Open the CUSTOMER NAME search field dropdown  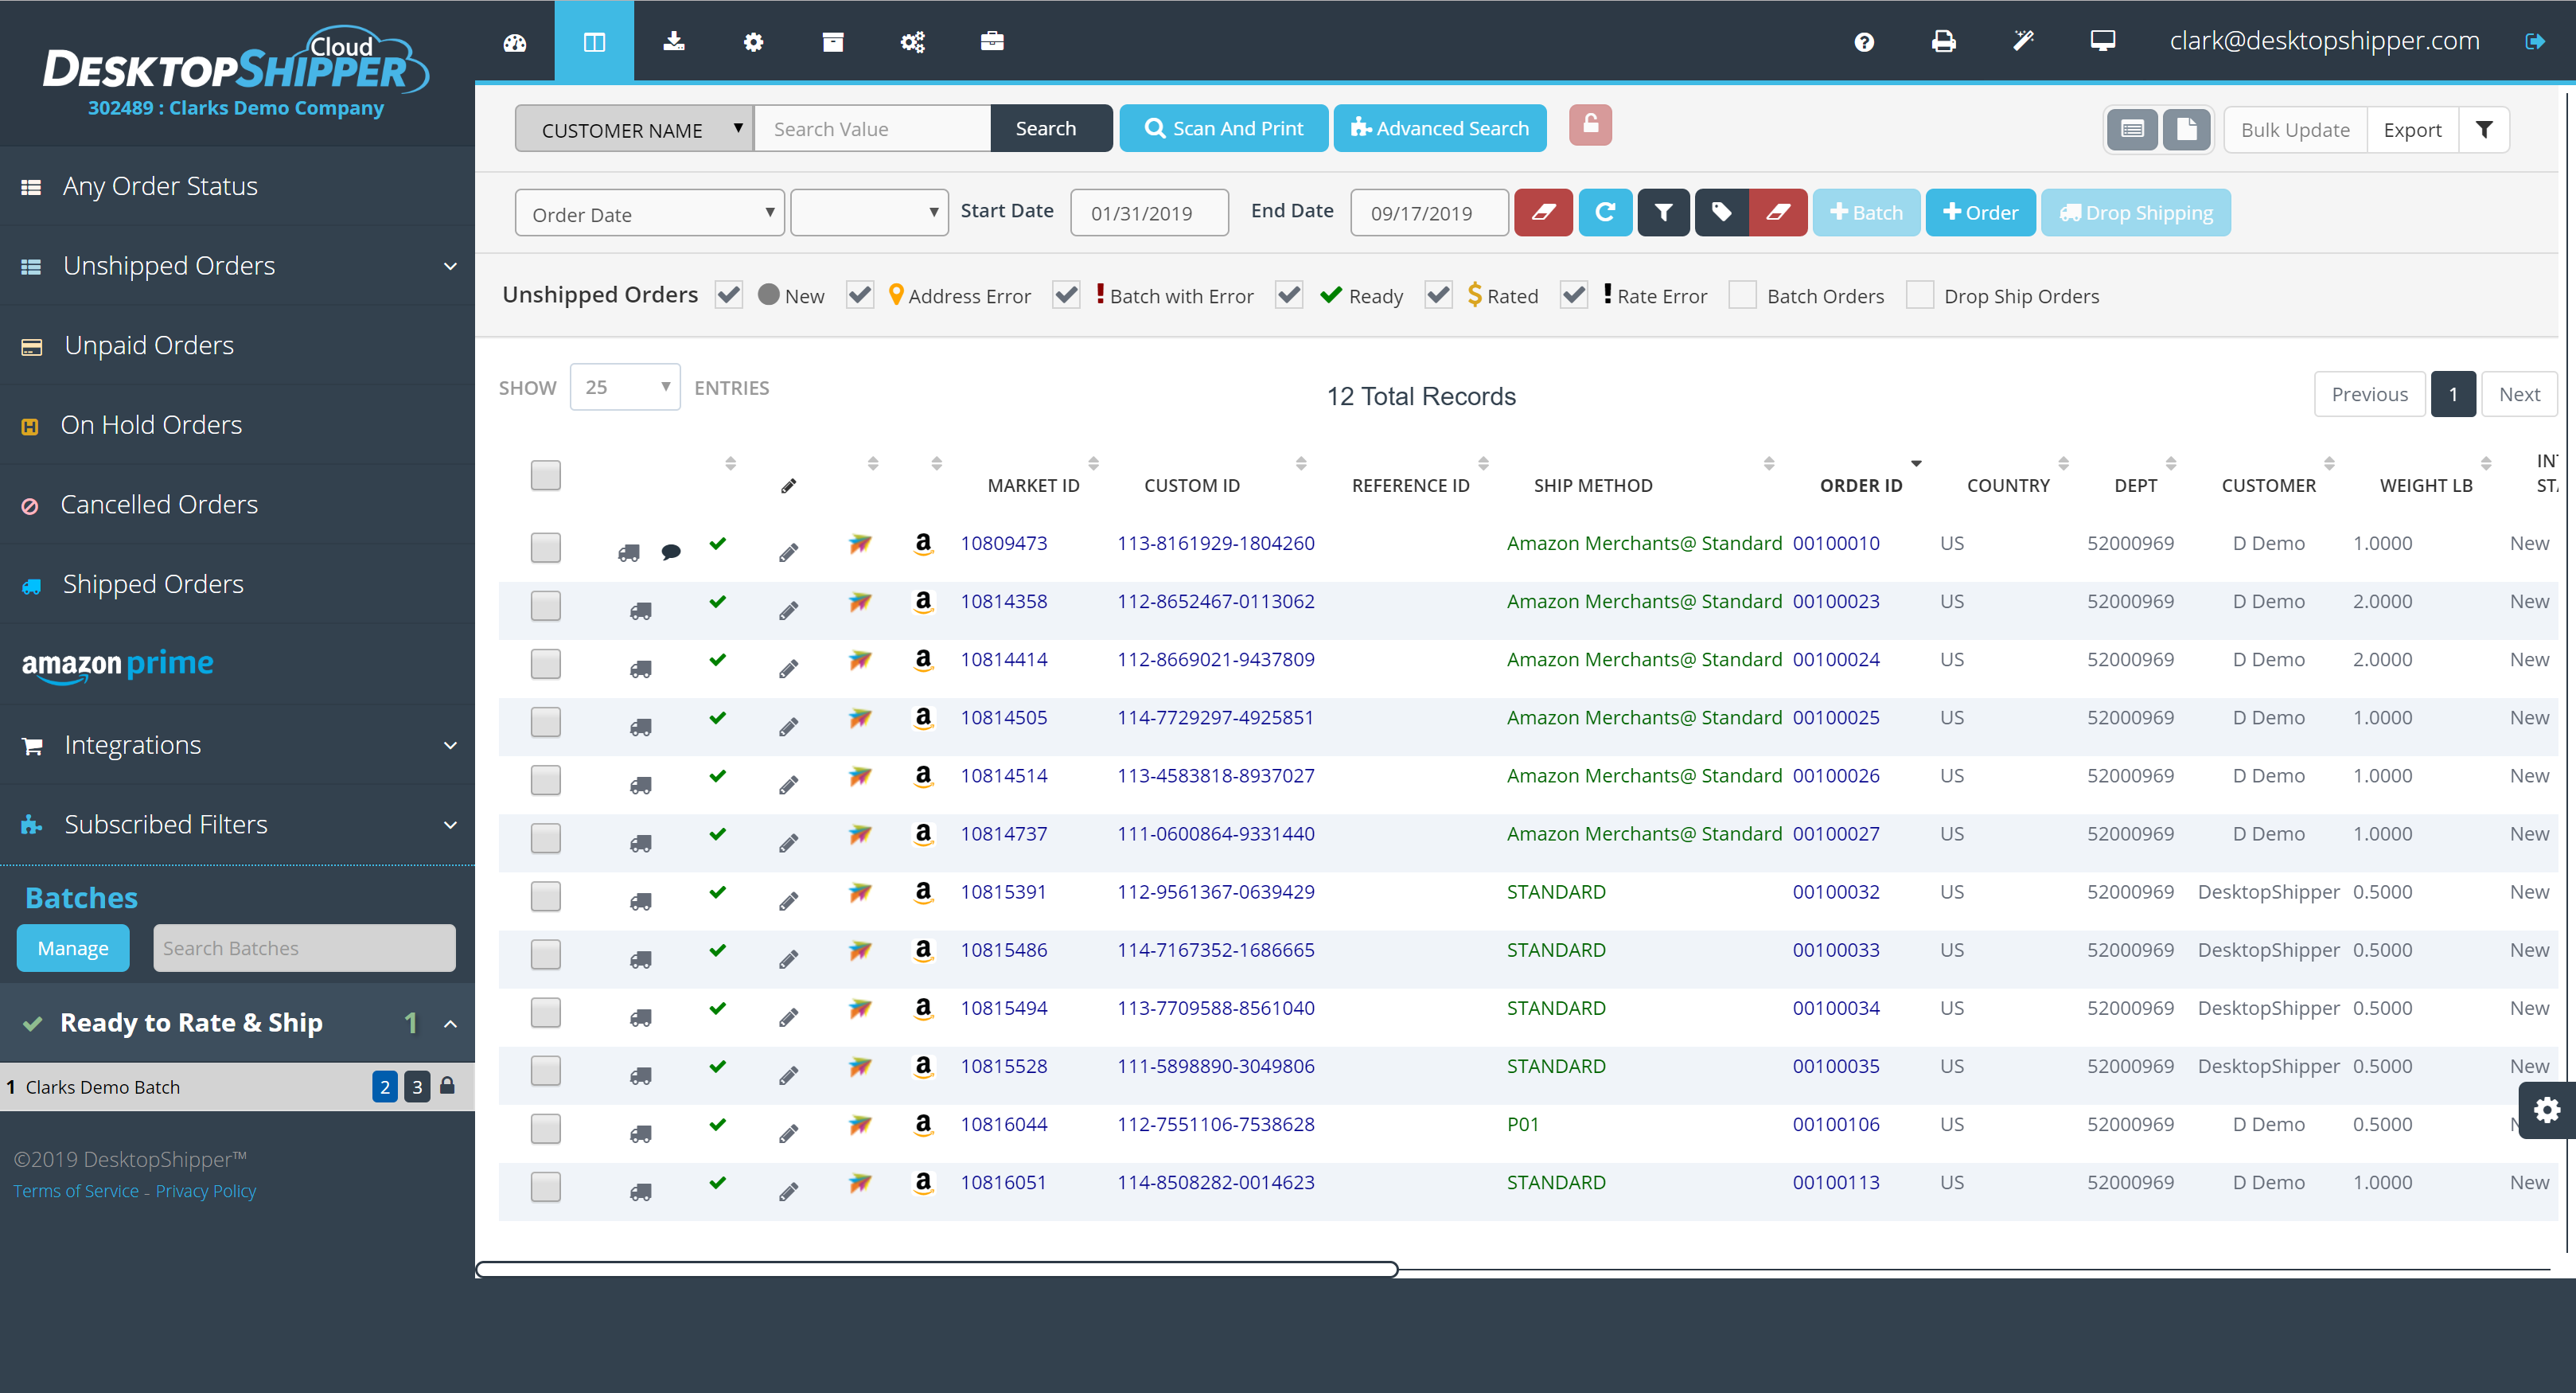[x=634, y=130]
